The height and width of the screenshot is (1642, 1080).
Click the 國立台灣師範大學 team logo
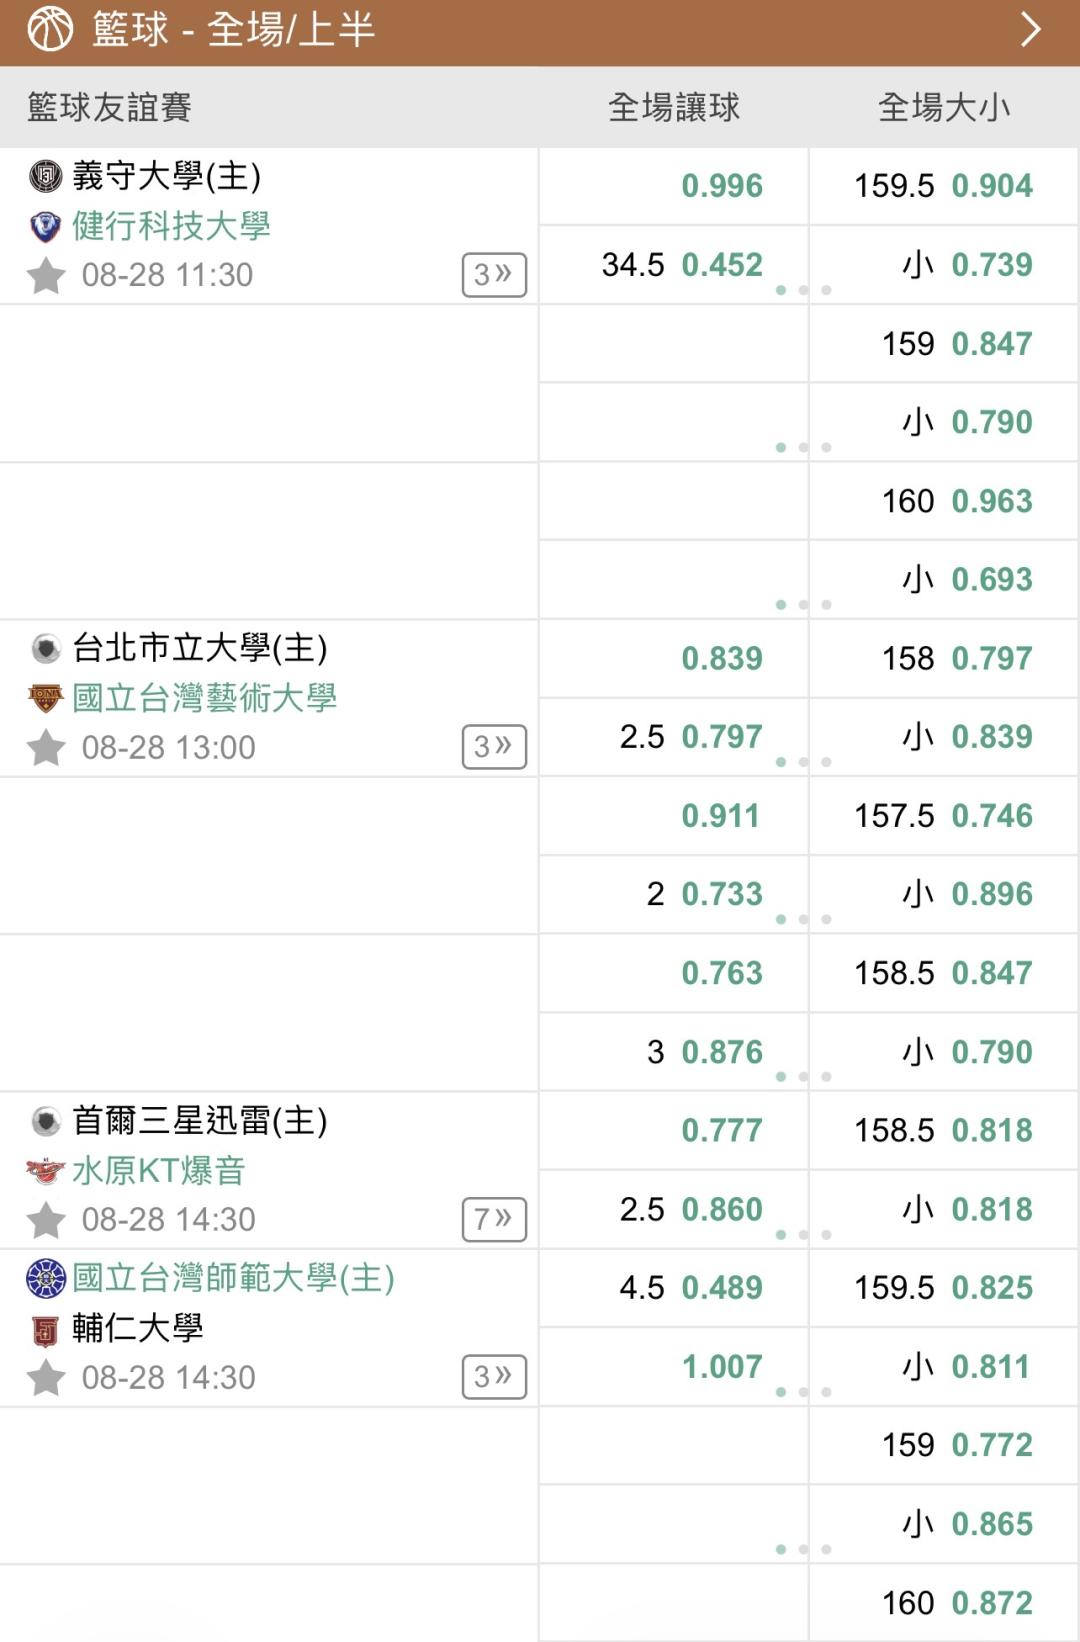coord(46,1278)
